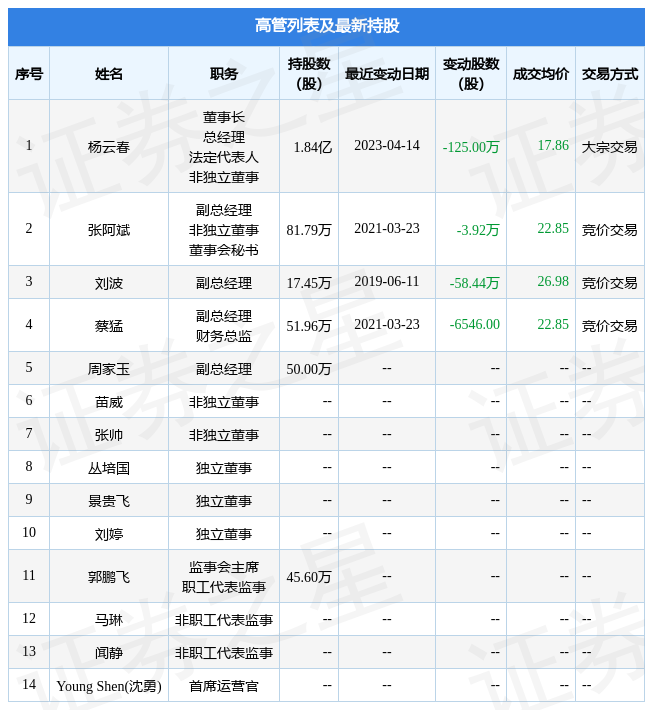Image resolution: width=645 pixels, height=710 pixels.
Task: Click 独立董事 in 丛培国's row
Action: coord(224,468)
